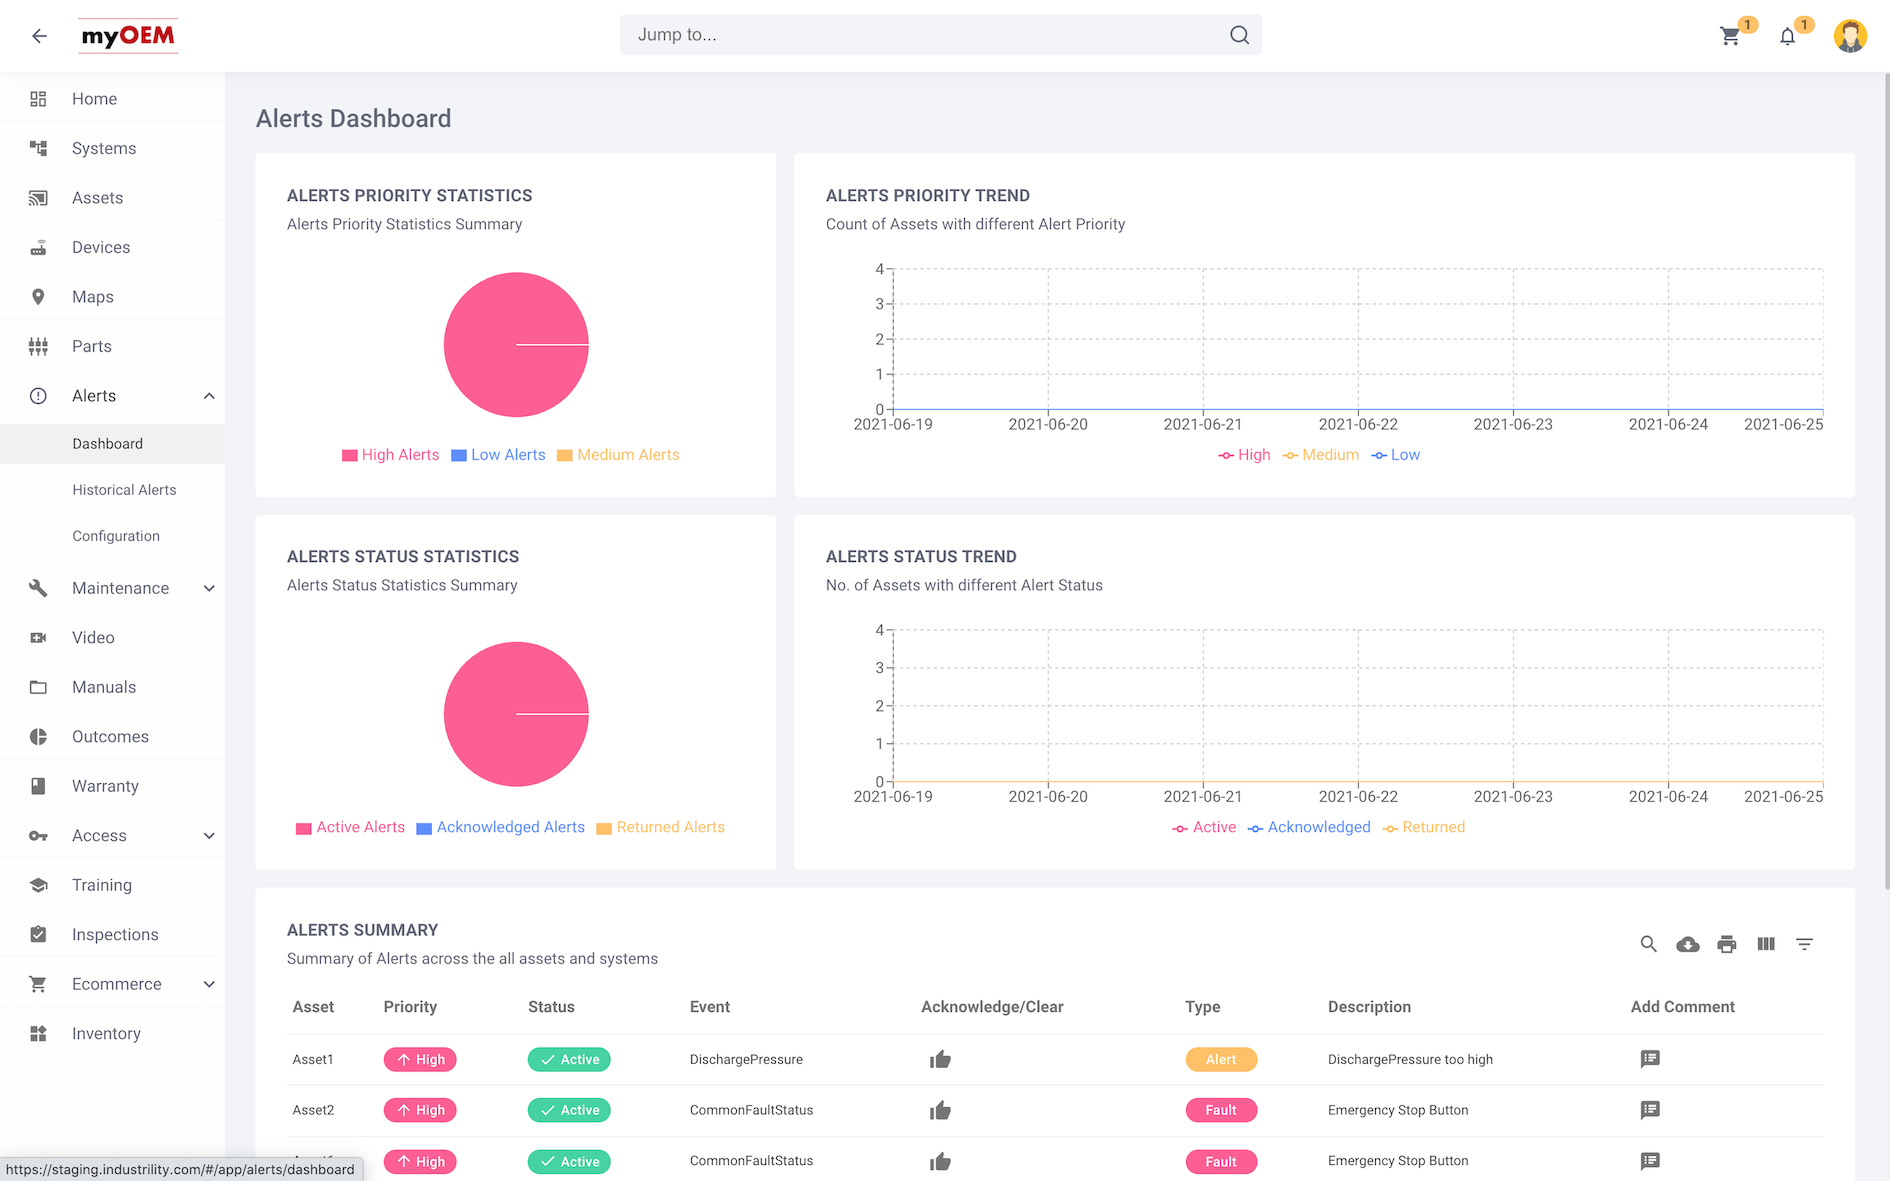1890x1181 pixels.
Task: Select the Dashboard submenu item
Action: click(112, 444)
